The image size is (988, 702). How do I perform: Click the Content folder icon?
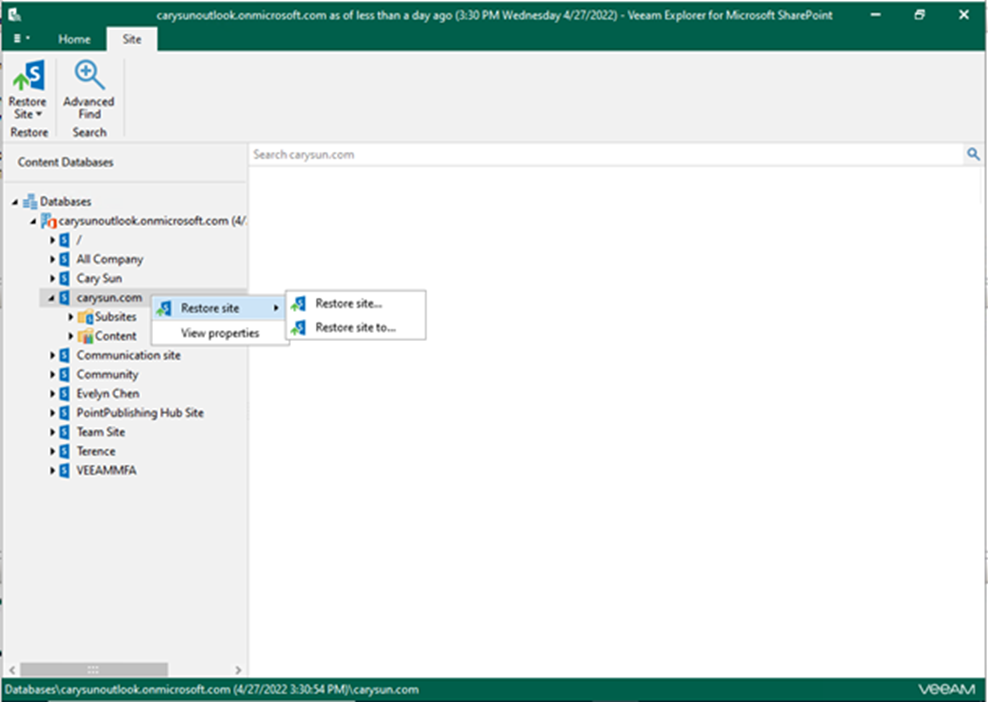pos(85,336)
